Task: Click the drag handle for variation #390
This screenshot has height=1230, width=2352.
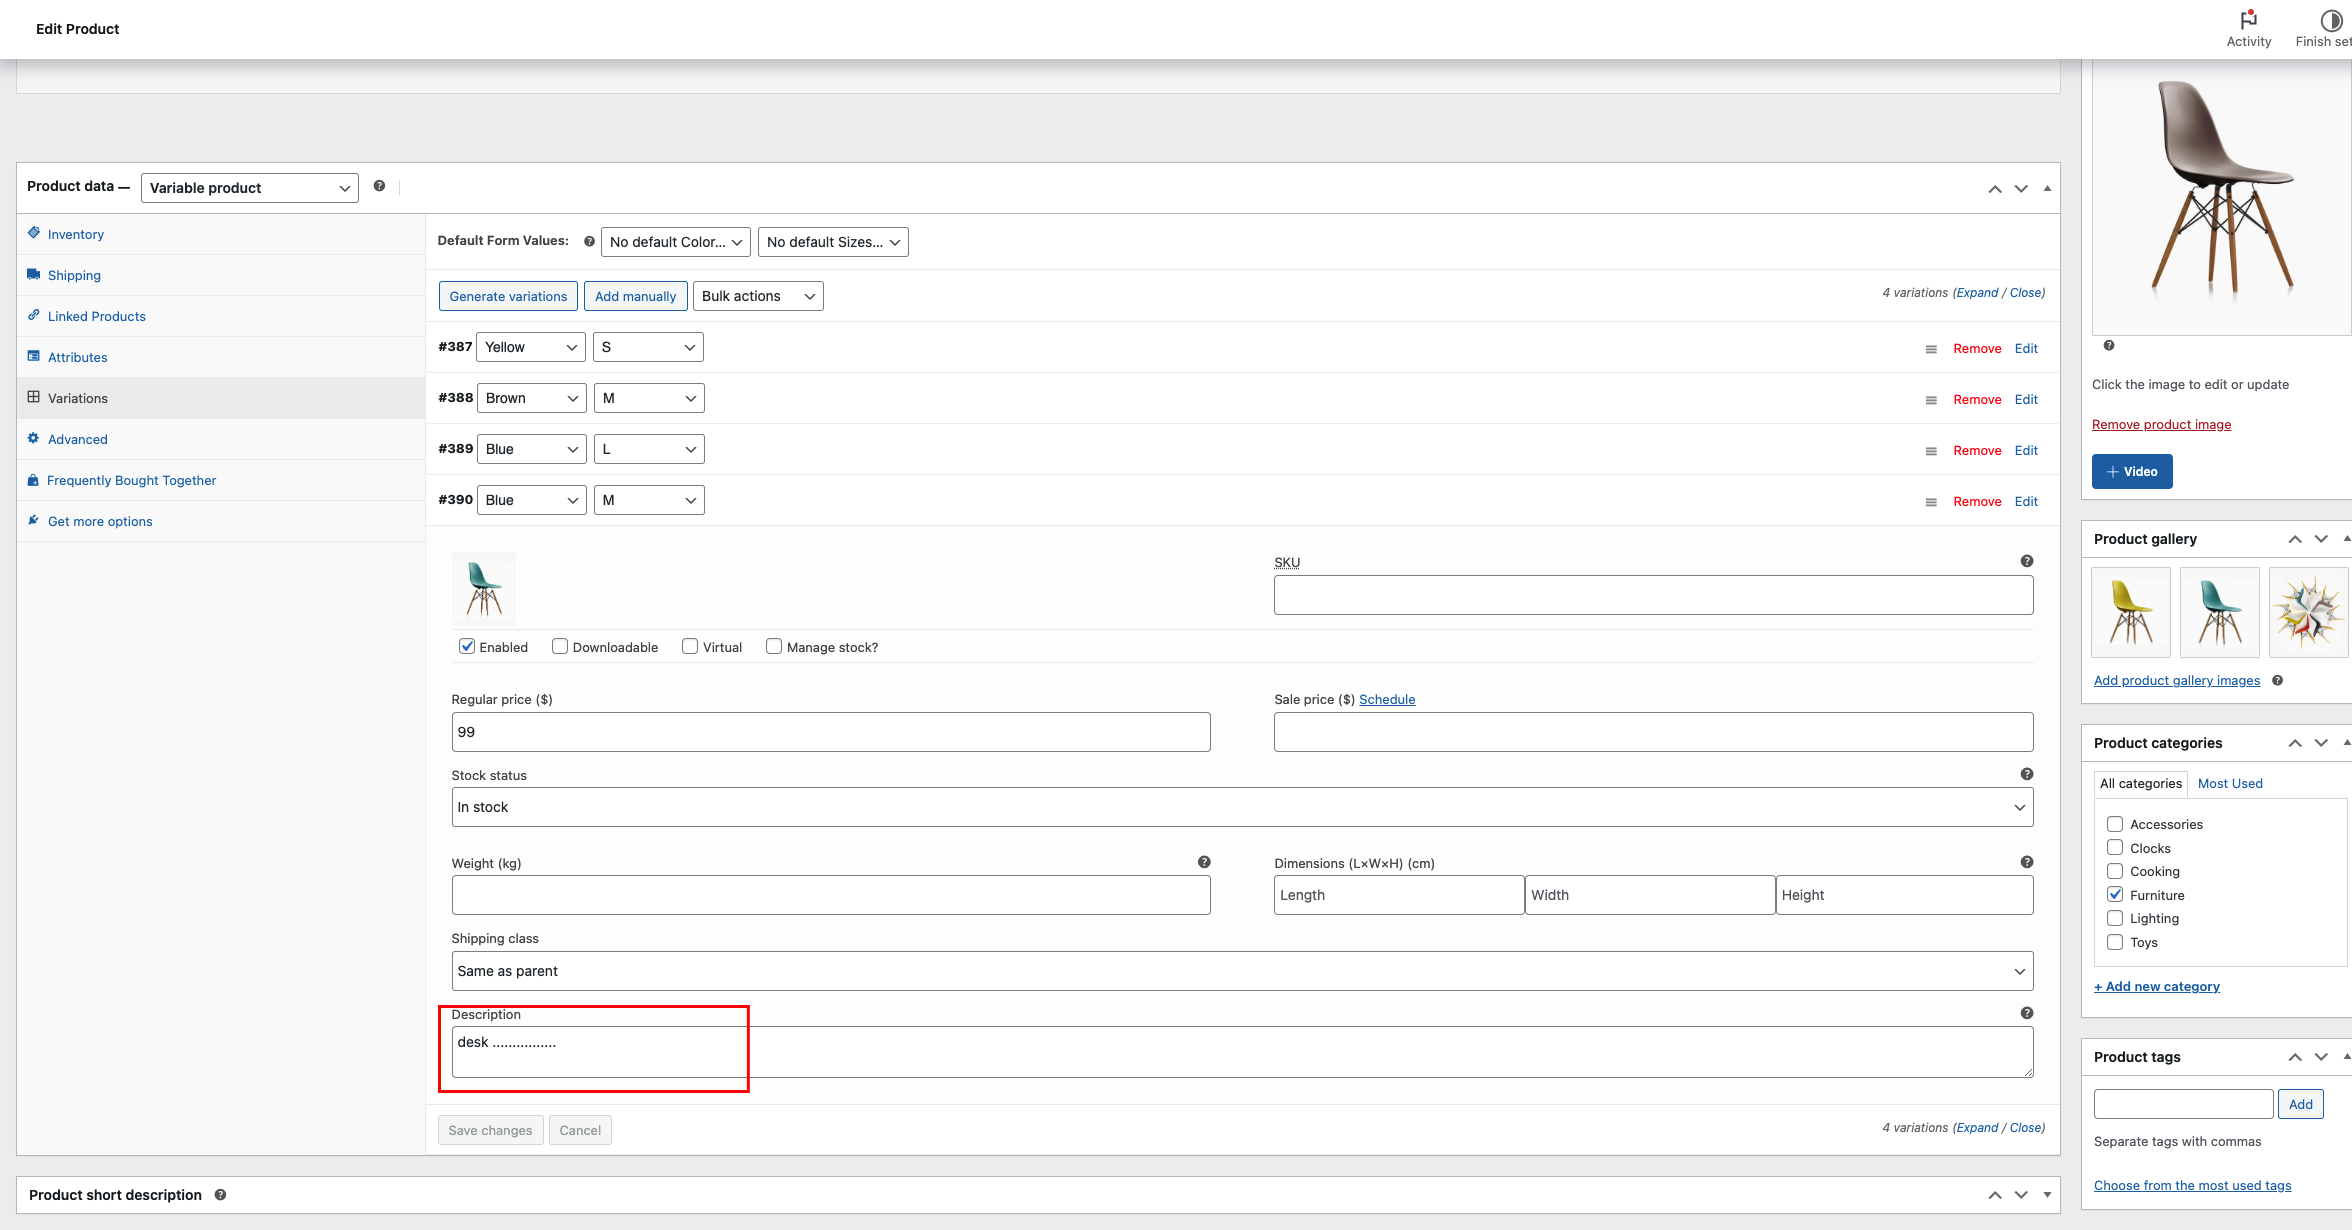Action: pos(1931,502)
